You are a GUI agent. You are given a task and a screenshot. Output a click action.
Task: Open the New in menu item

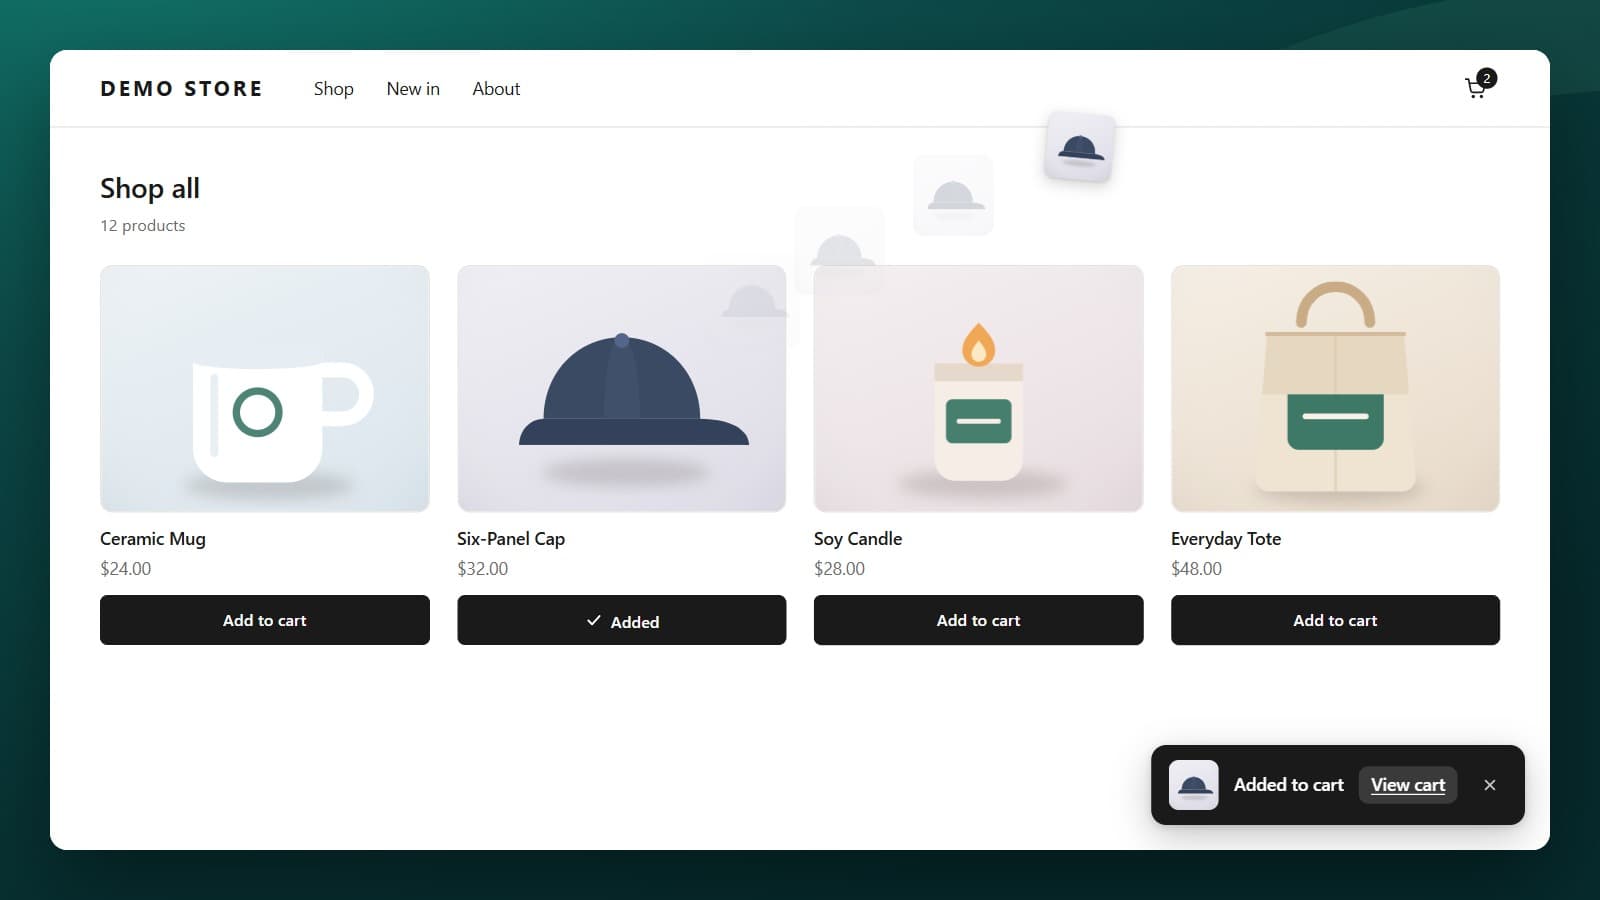tap(413, 88)
